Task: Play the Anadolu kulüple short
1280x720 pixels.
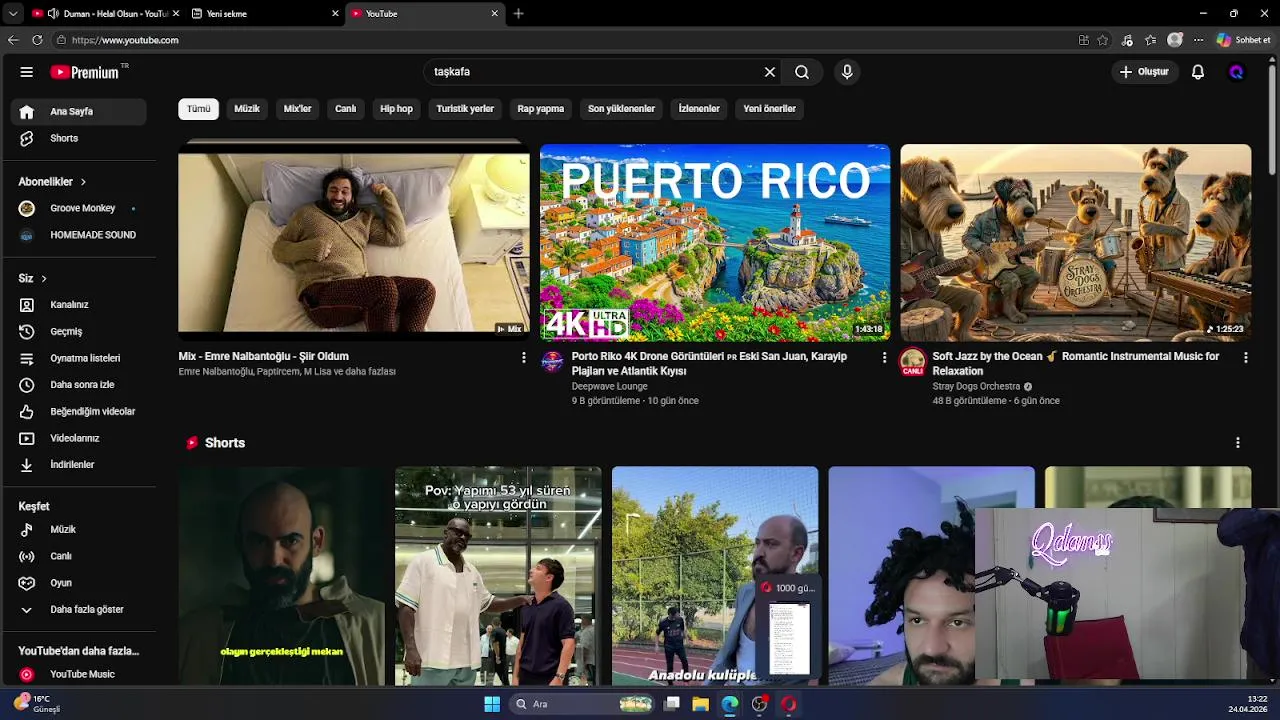Action: click(715, 576)
